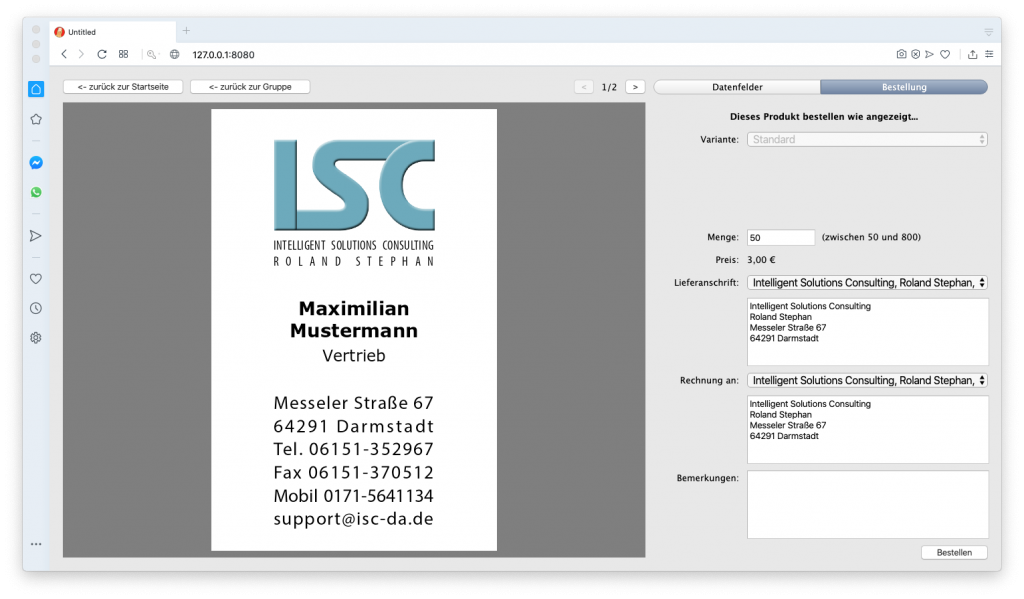Open WhatsApp from the sidebar
Viewport: 1024px width, 599px height.
click(36, 192)
